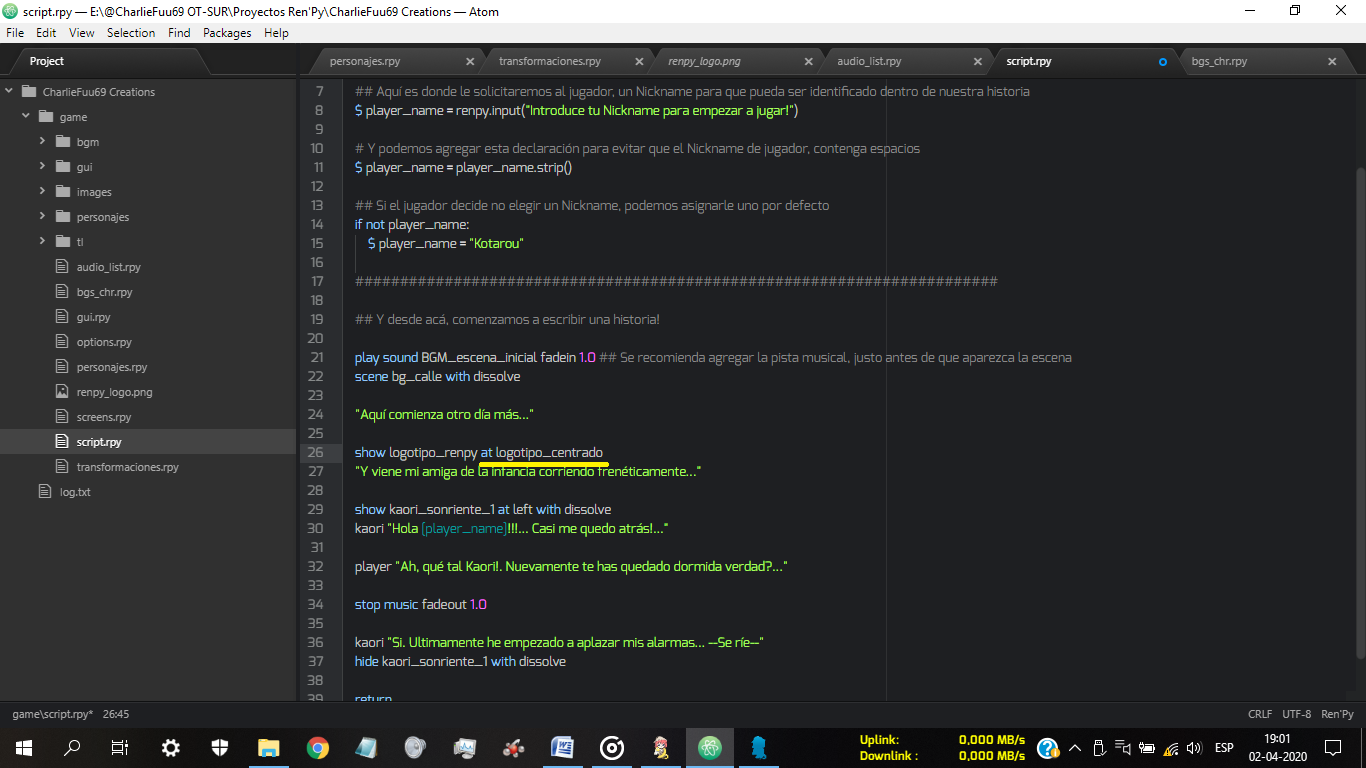Show hidden system tray icons
Screen dimensions: 1366x768
(x=1075, y=748)
